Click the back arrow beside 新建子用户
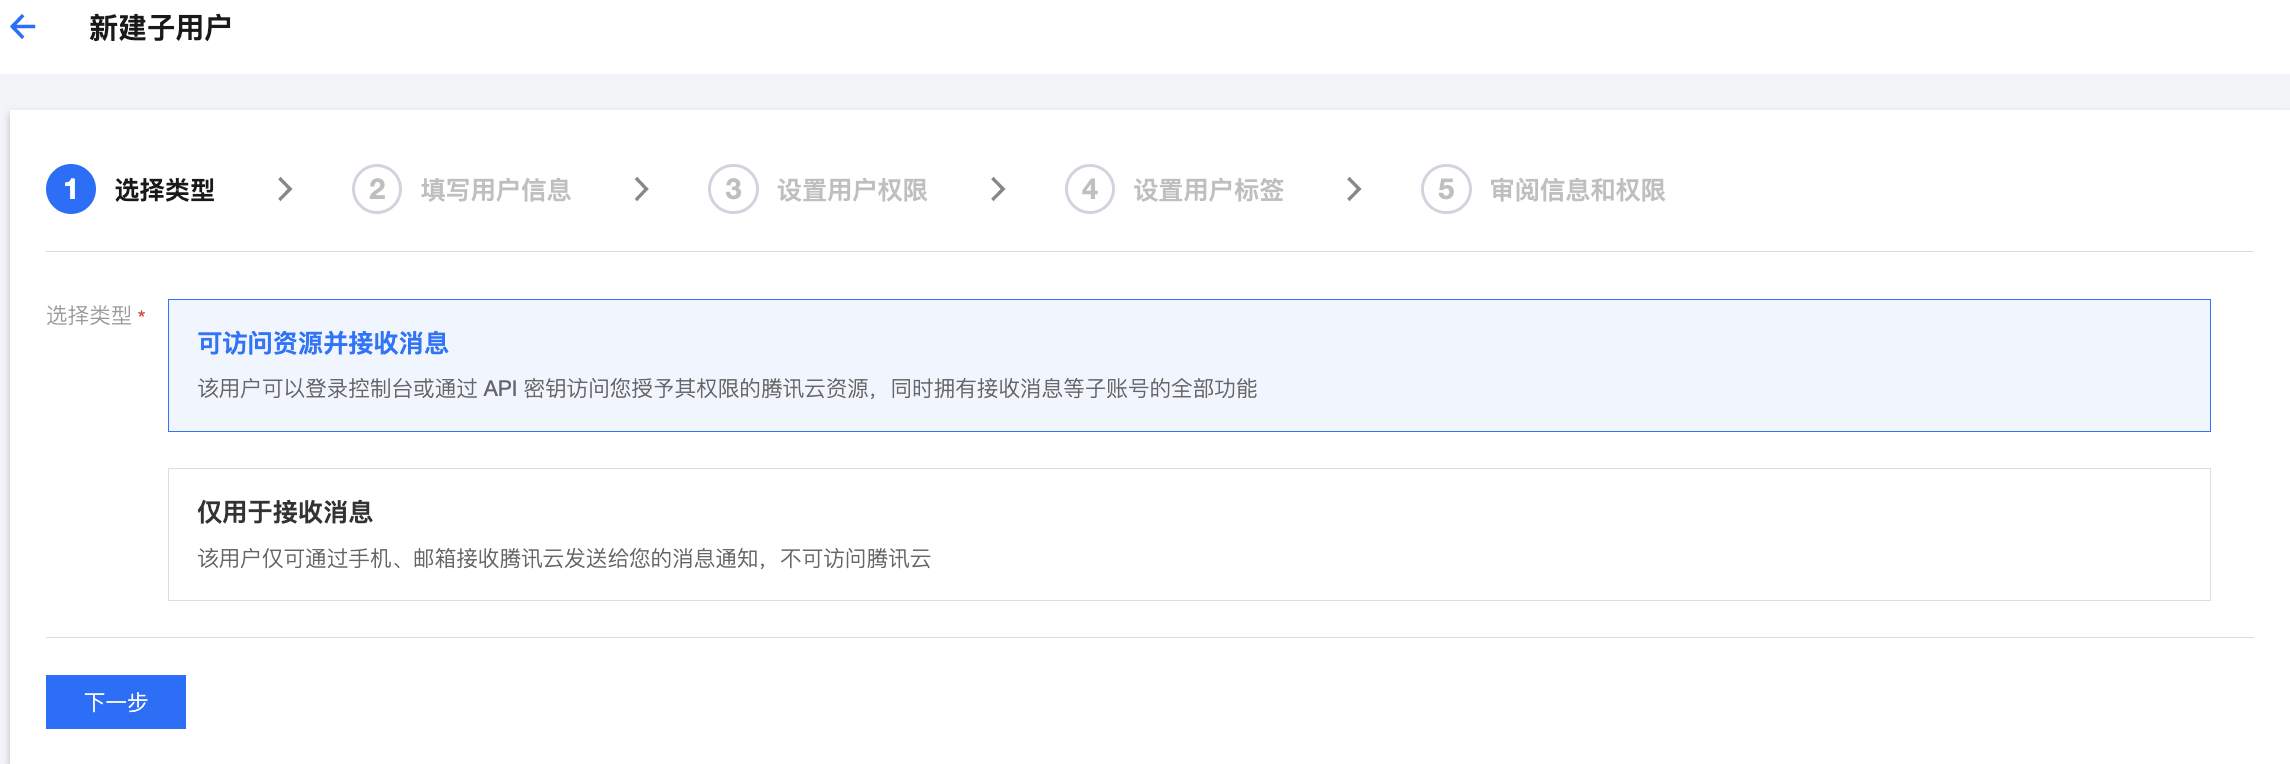Viewport: 2290px width, 764px height. [x=23, y=28]
